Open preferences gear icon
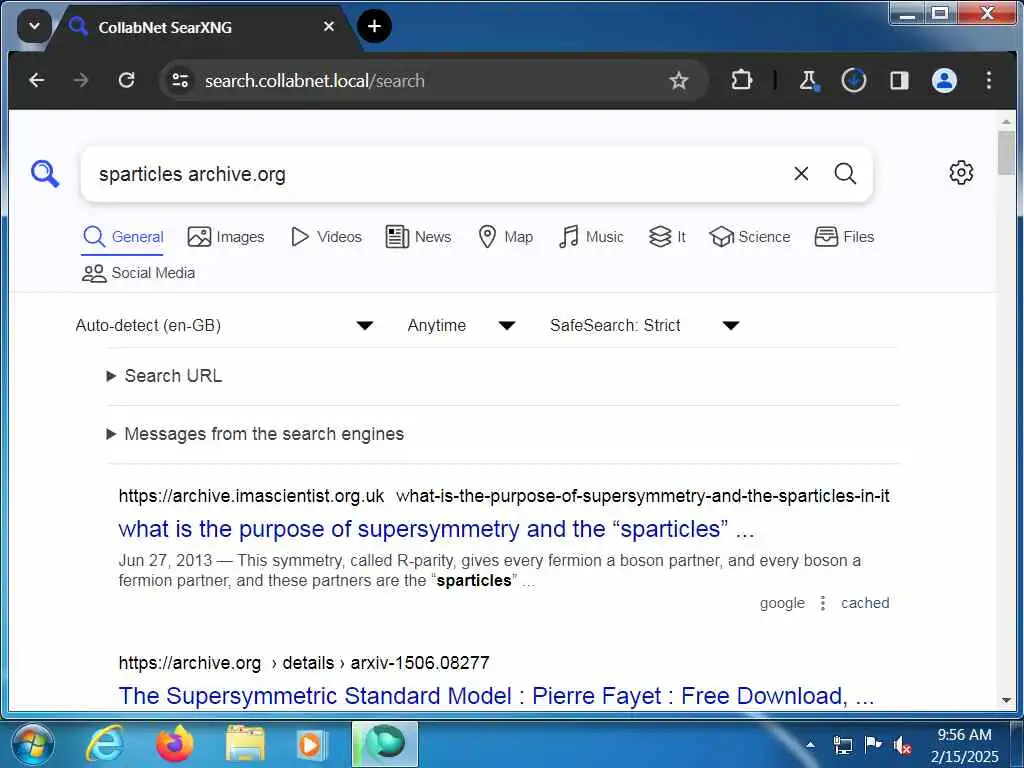This screenshot has height=768, width=1024. tap(961, 173)
